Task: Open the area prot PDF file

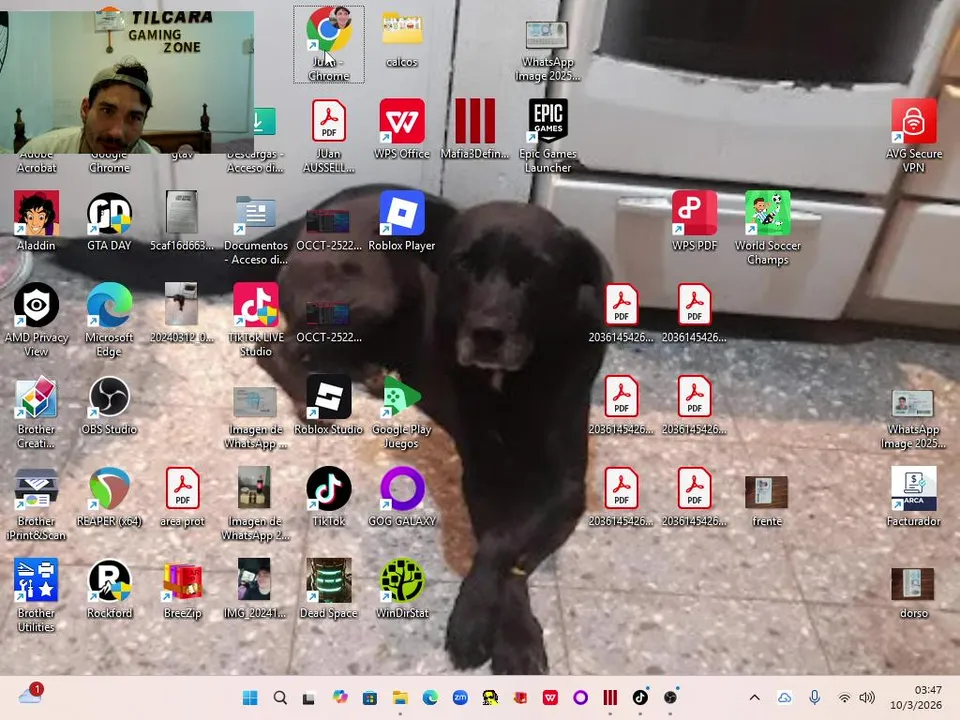Action: [182, 497]
